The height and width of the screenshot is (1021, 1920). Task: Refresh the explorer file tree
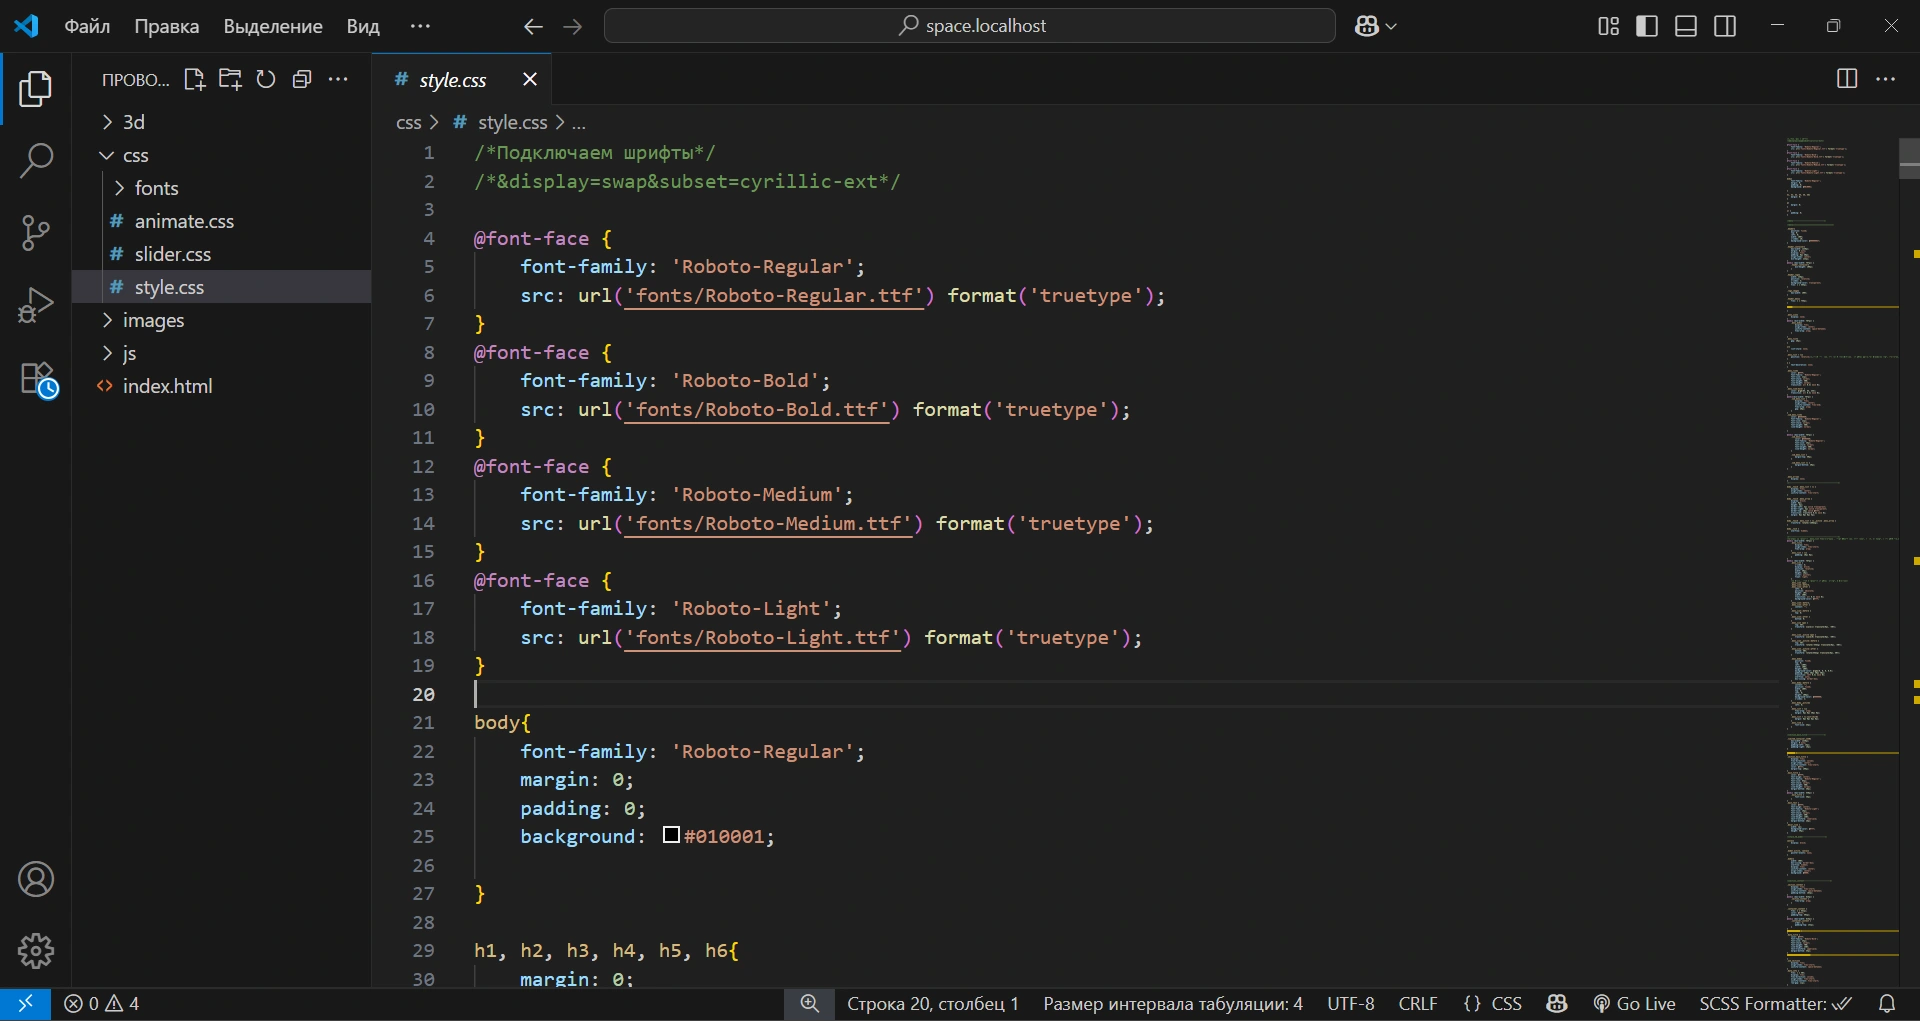point(266,80)
